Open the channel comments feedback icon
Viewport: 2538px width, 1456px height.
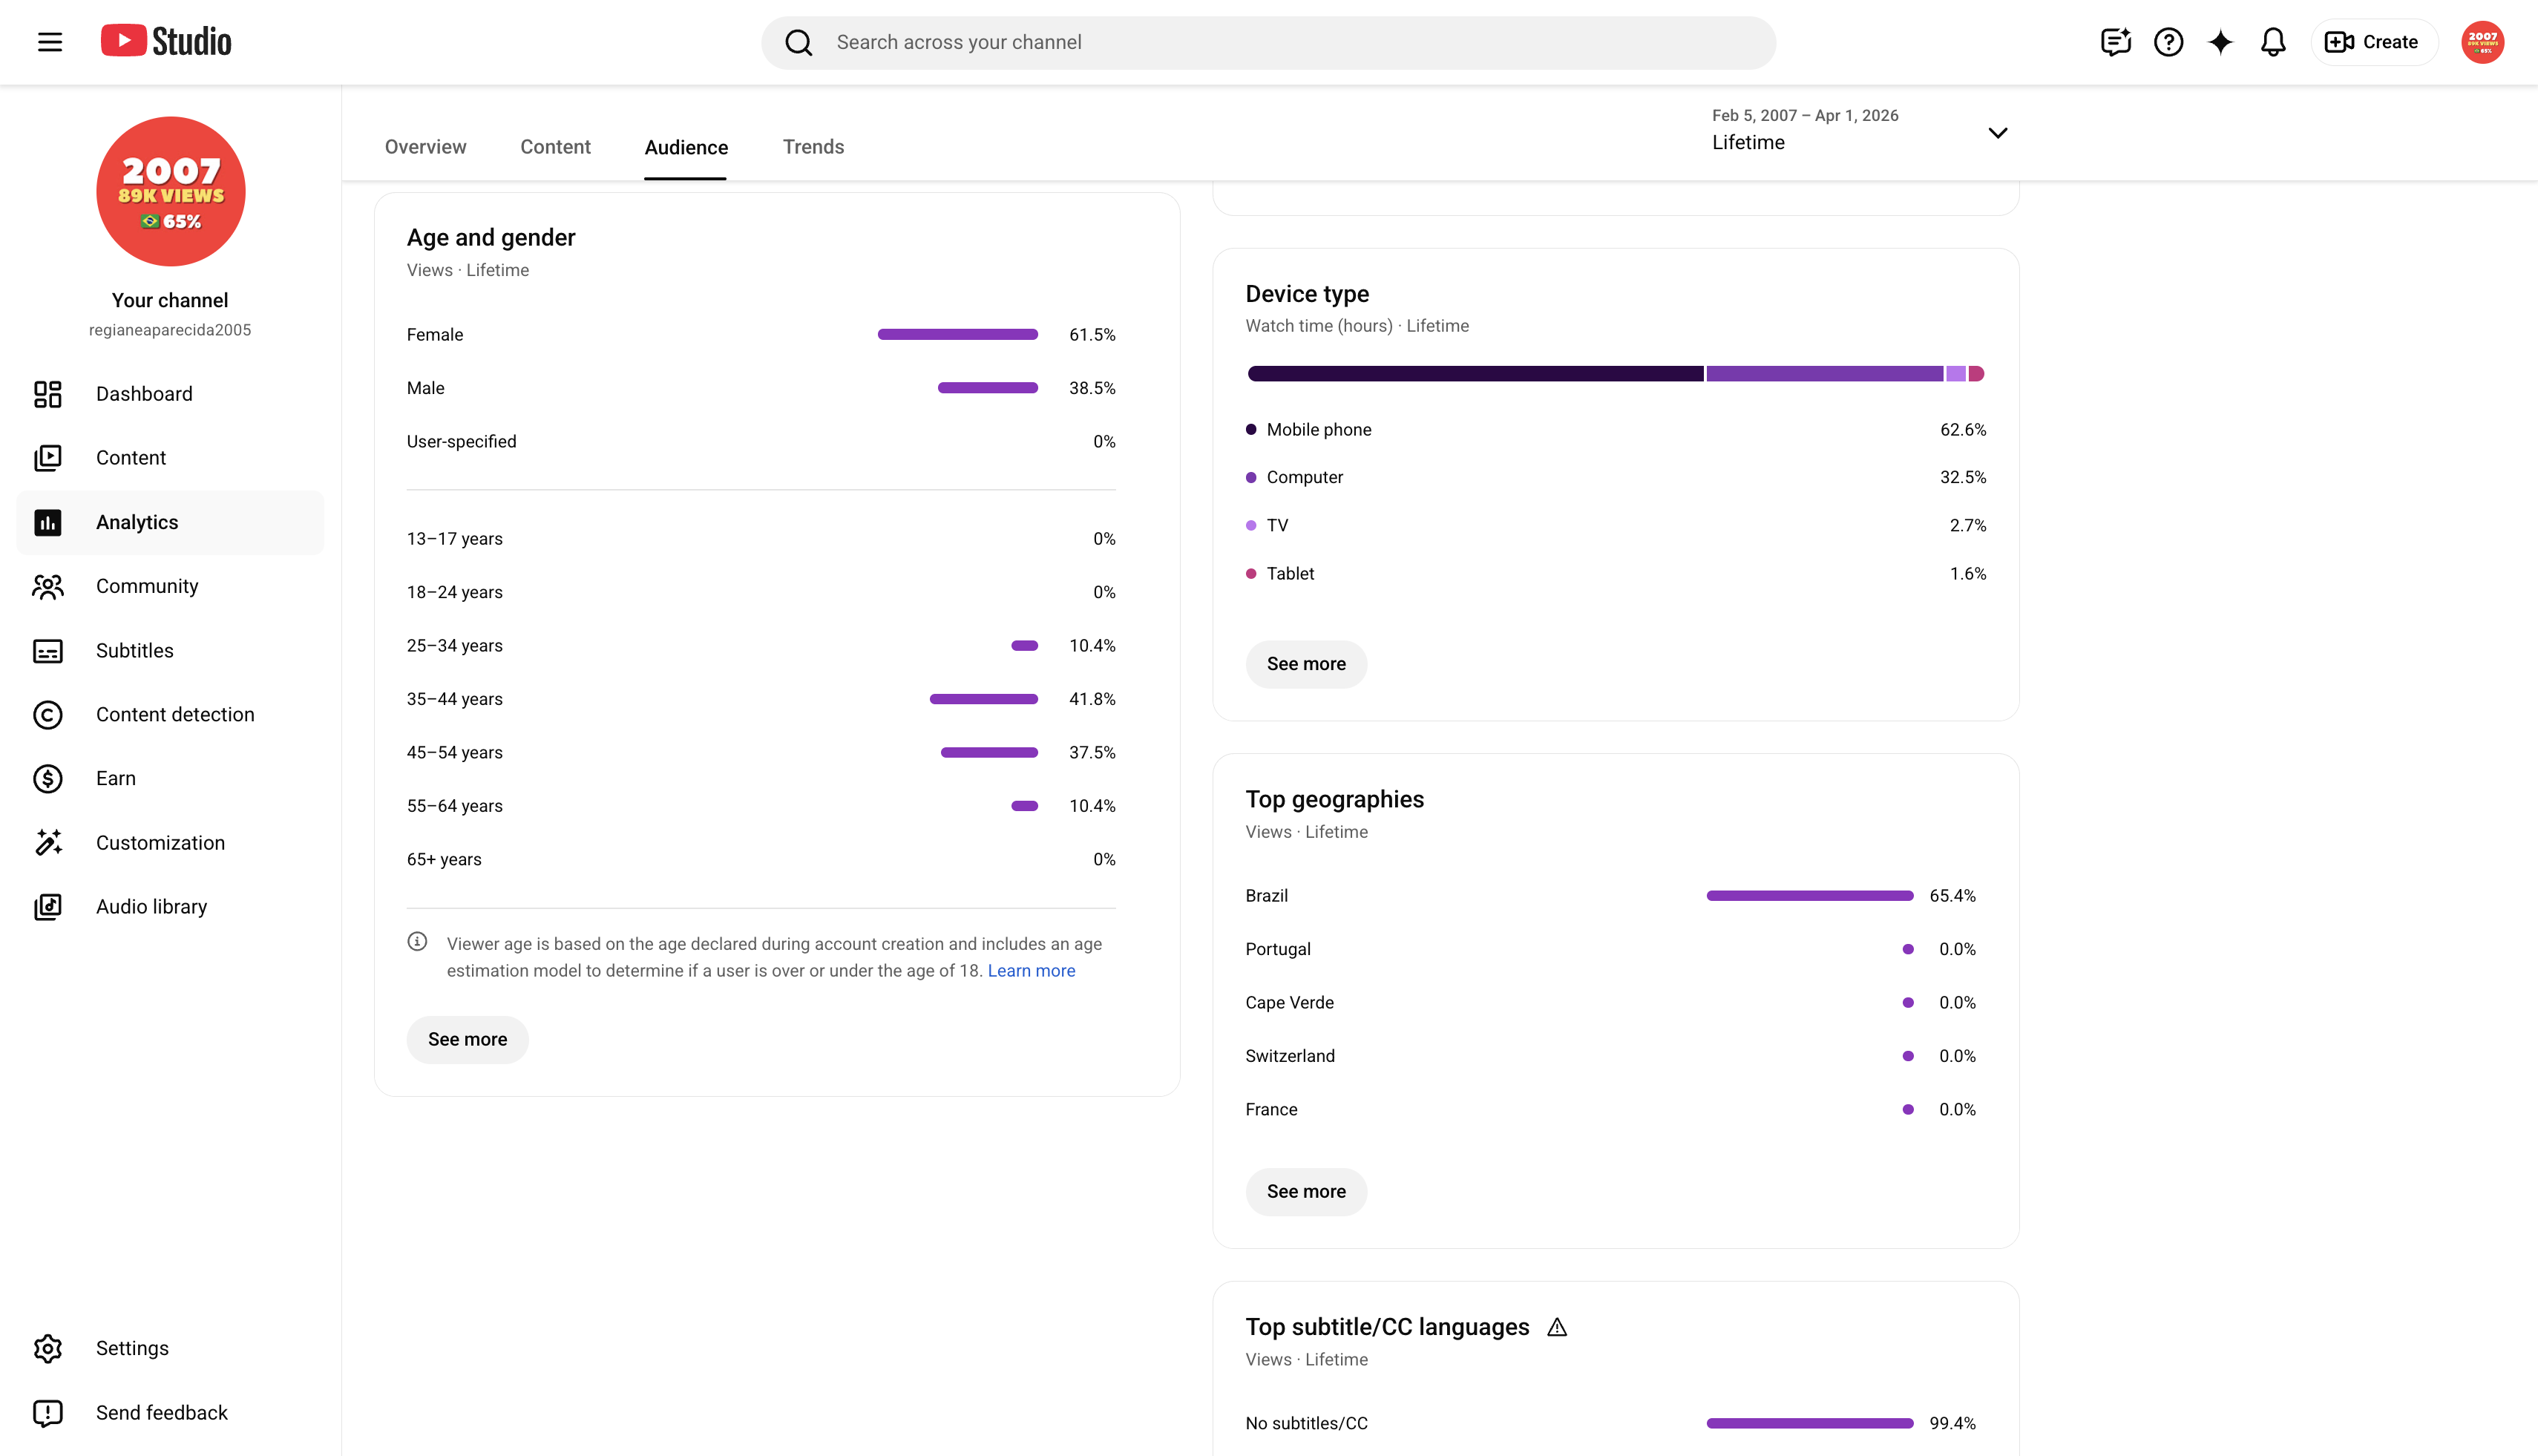pos(2115,42)
